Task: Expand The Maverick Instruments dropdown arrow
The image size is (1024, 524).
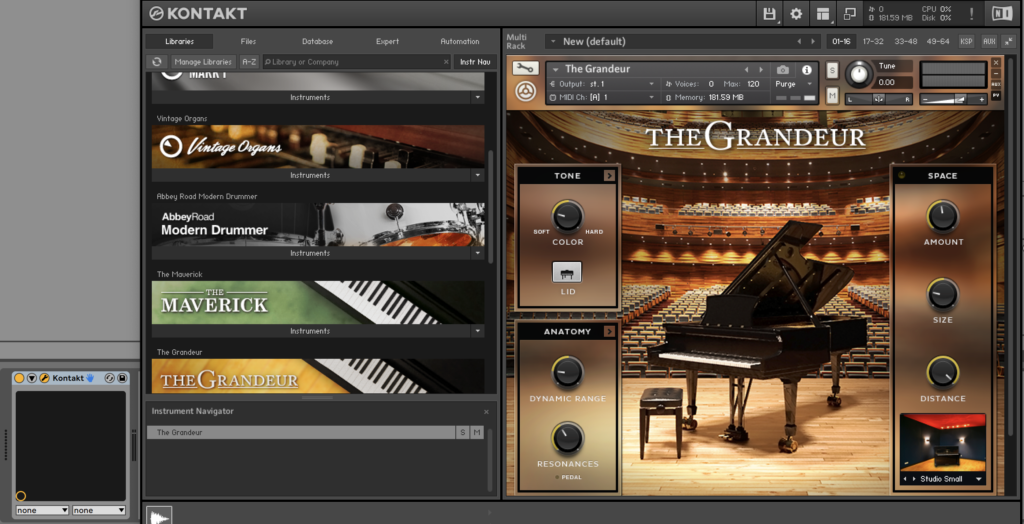Action: [x=477, y=331]
